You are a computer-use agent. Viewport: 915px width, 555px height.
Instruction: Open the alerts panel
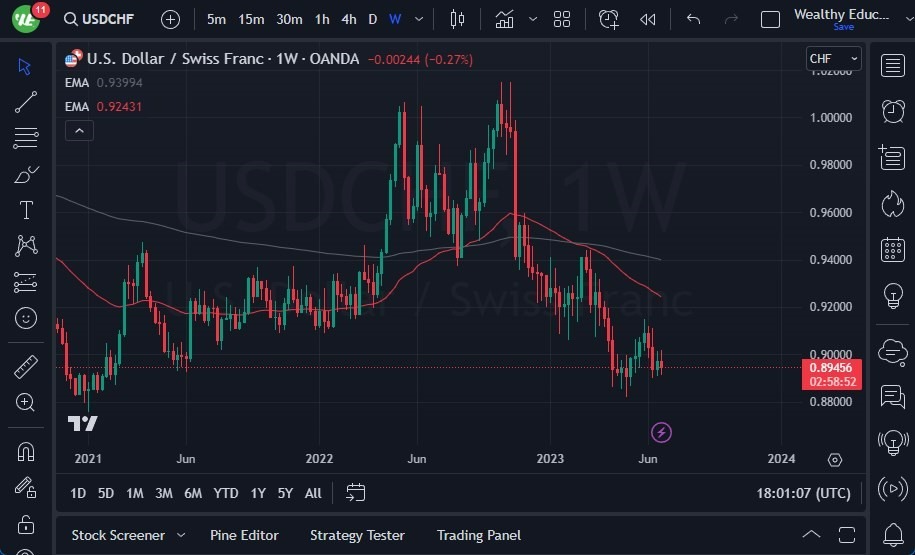coord(892,111)
